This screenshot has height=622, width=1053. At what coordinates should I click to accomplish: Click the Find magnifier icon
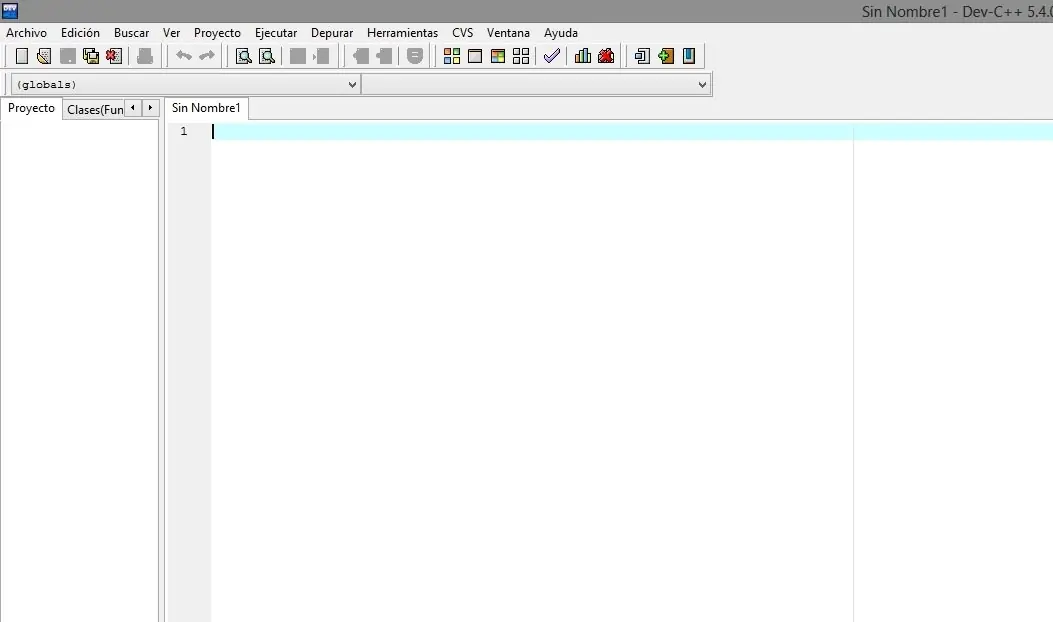244,56
